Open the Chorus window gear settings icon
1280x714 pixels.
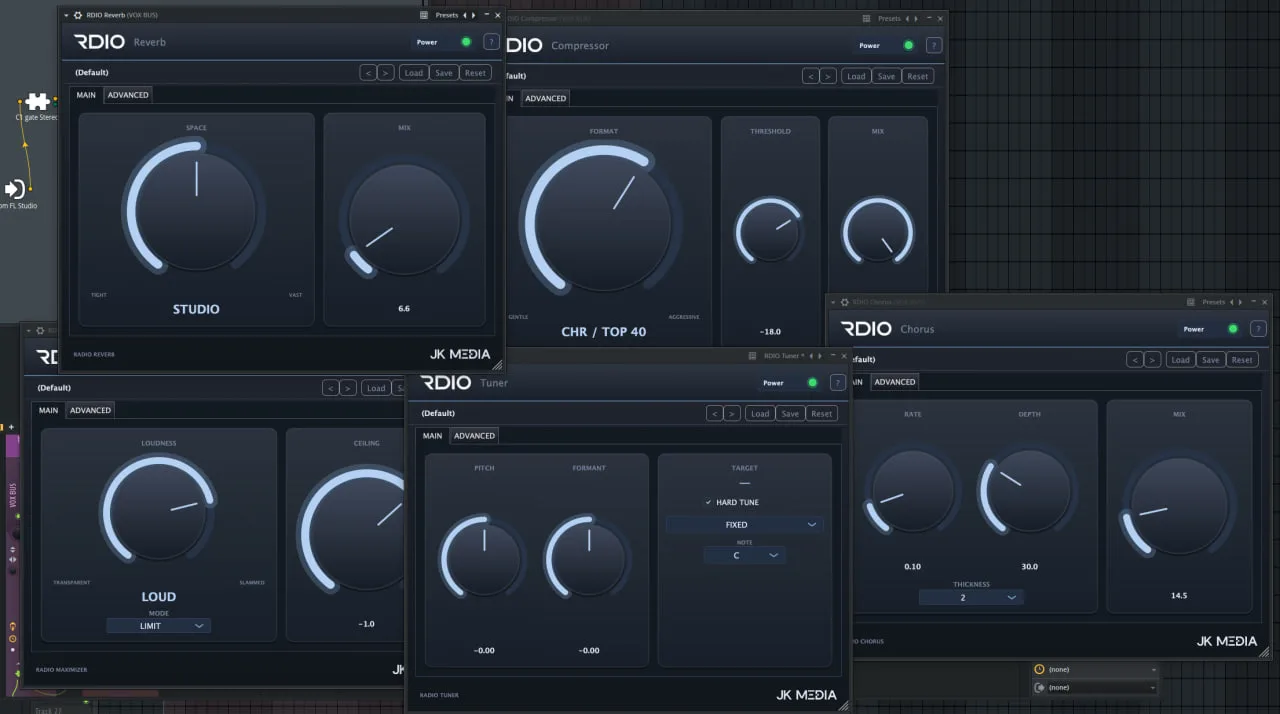pyautogui.click(x=846, y=301)
